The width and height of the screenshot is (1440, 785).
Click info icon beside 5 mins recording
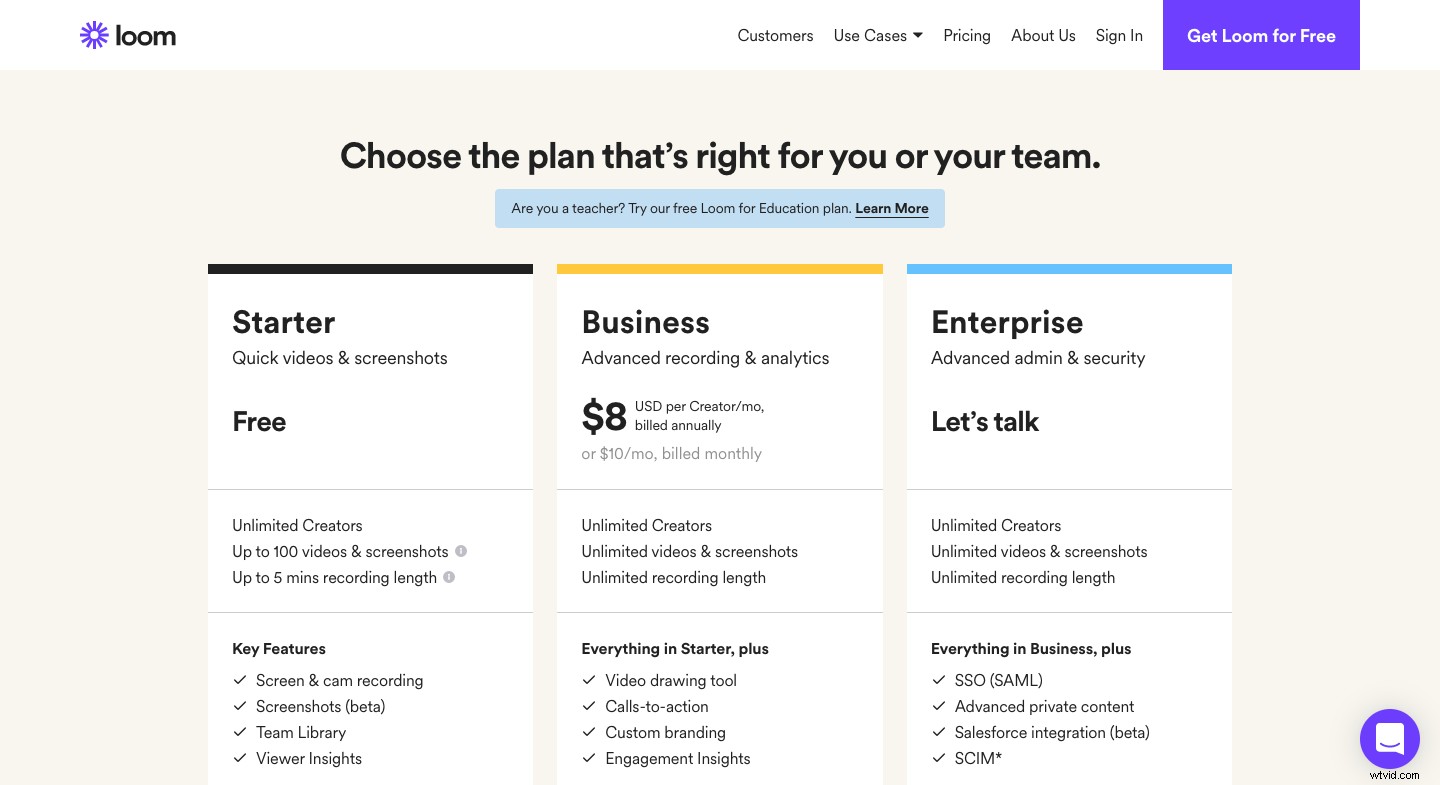[449, 577]
